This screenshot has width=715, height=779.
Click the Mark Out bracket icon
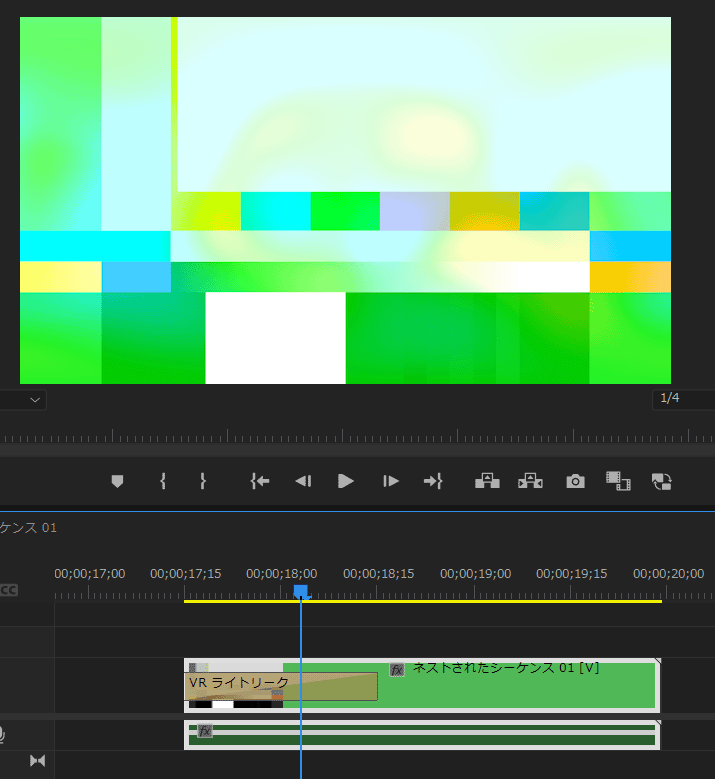click(x=202, y=481)
